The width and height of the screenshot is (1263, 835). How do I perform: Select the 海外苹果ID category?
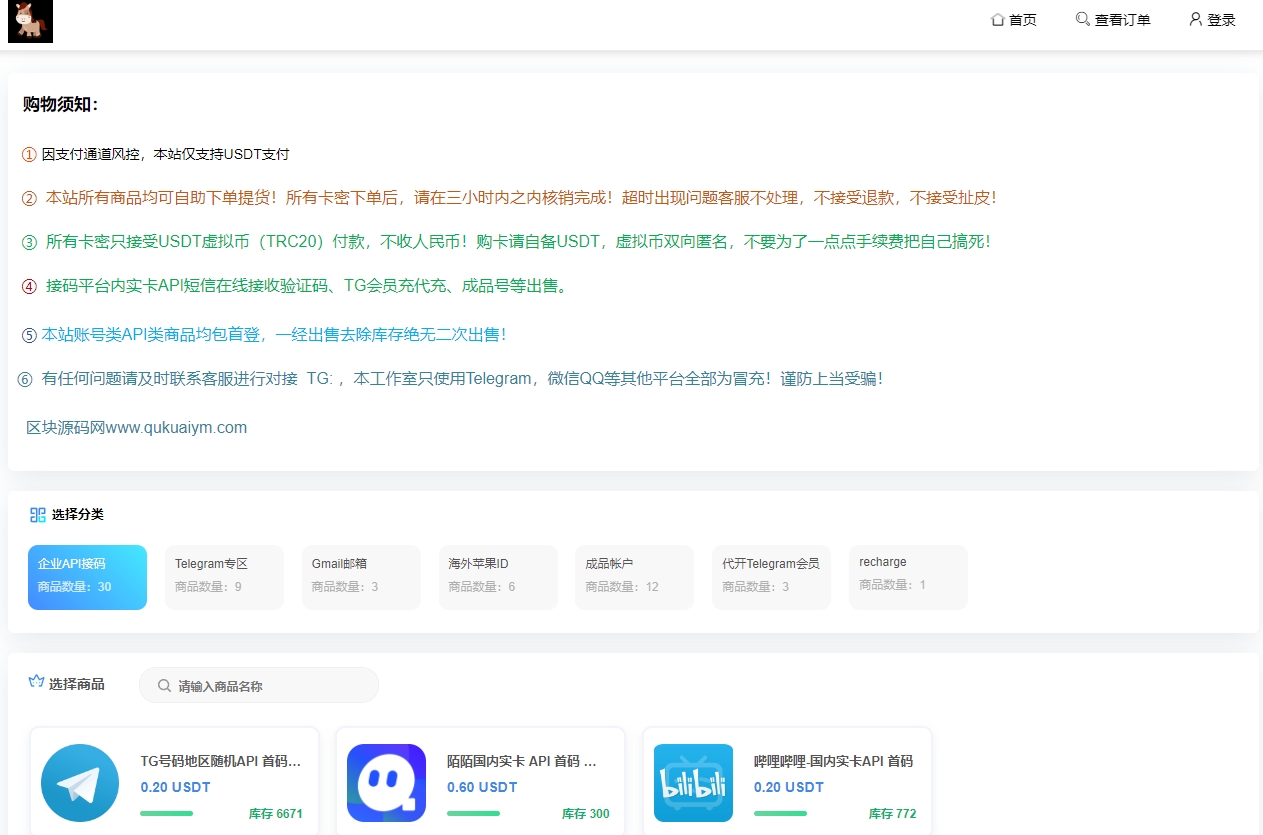(498, 577)
